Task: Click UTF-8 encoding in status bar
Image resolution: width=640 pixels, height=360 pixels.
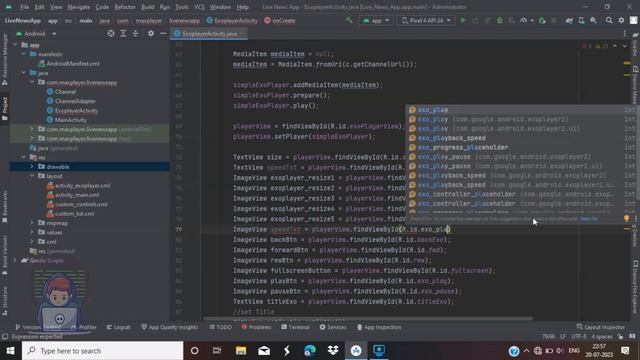Action: pyautogui.click(x=579, y=337)
